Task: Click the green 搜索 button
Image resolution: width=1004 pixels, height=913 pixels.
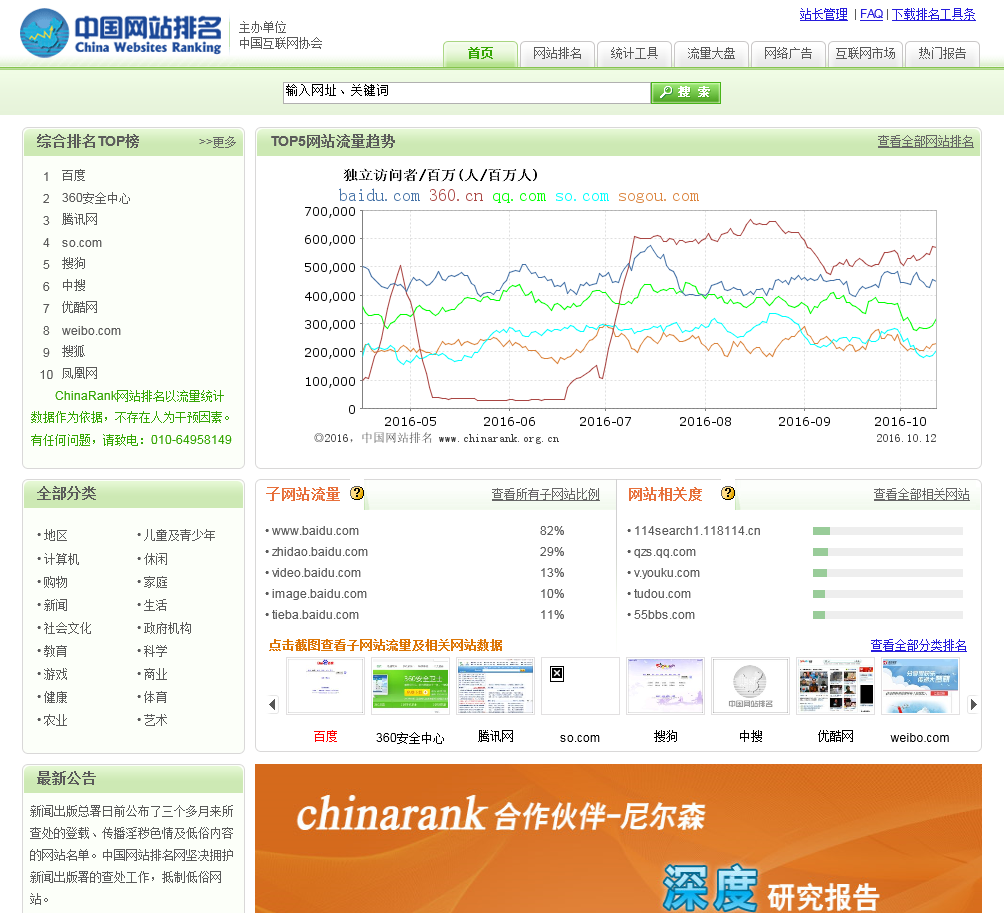Action: [686, 92]
